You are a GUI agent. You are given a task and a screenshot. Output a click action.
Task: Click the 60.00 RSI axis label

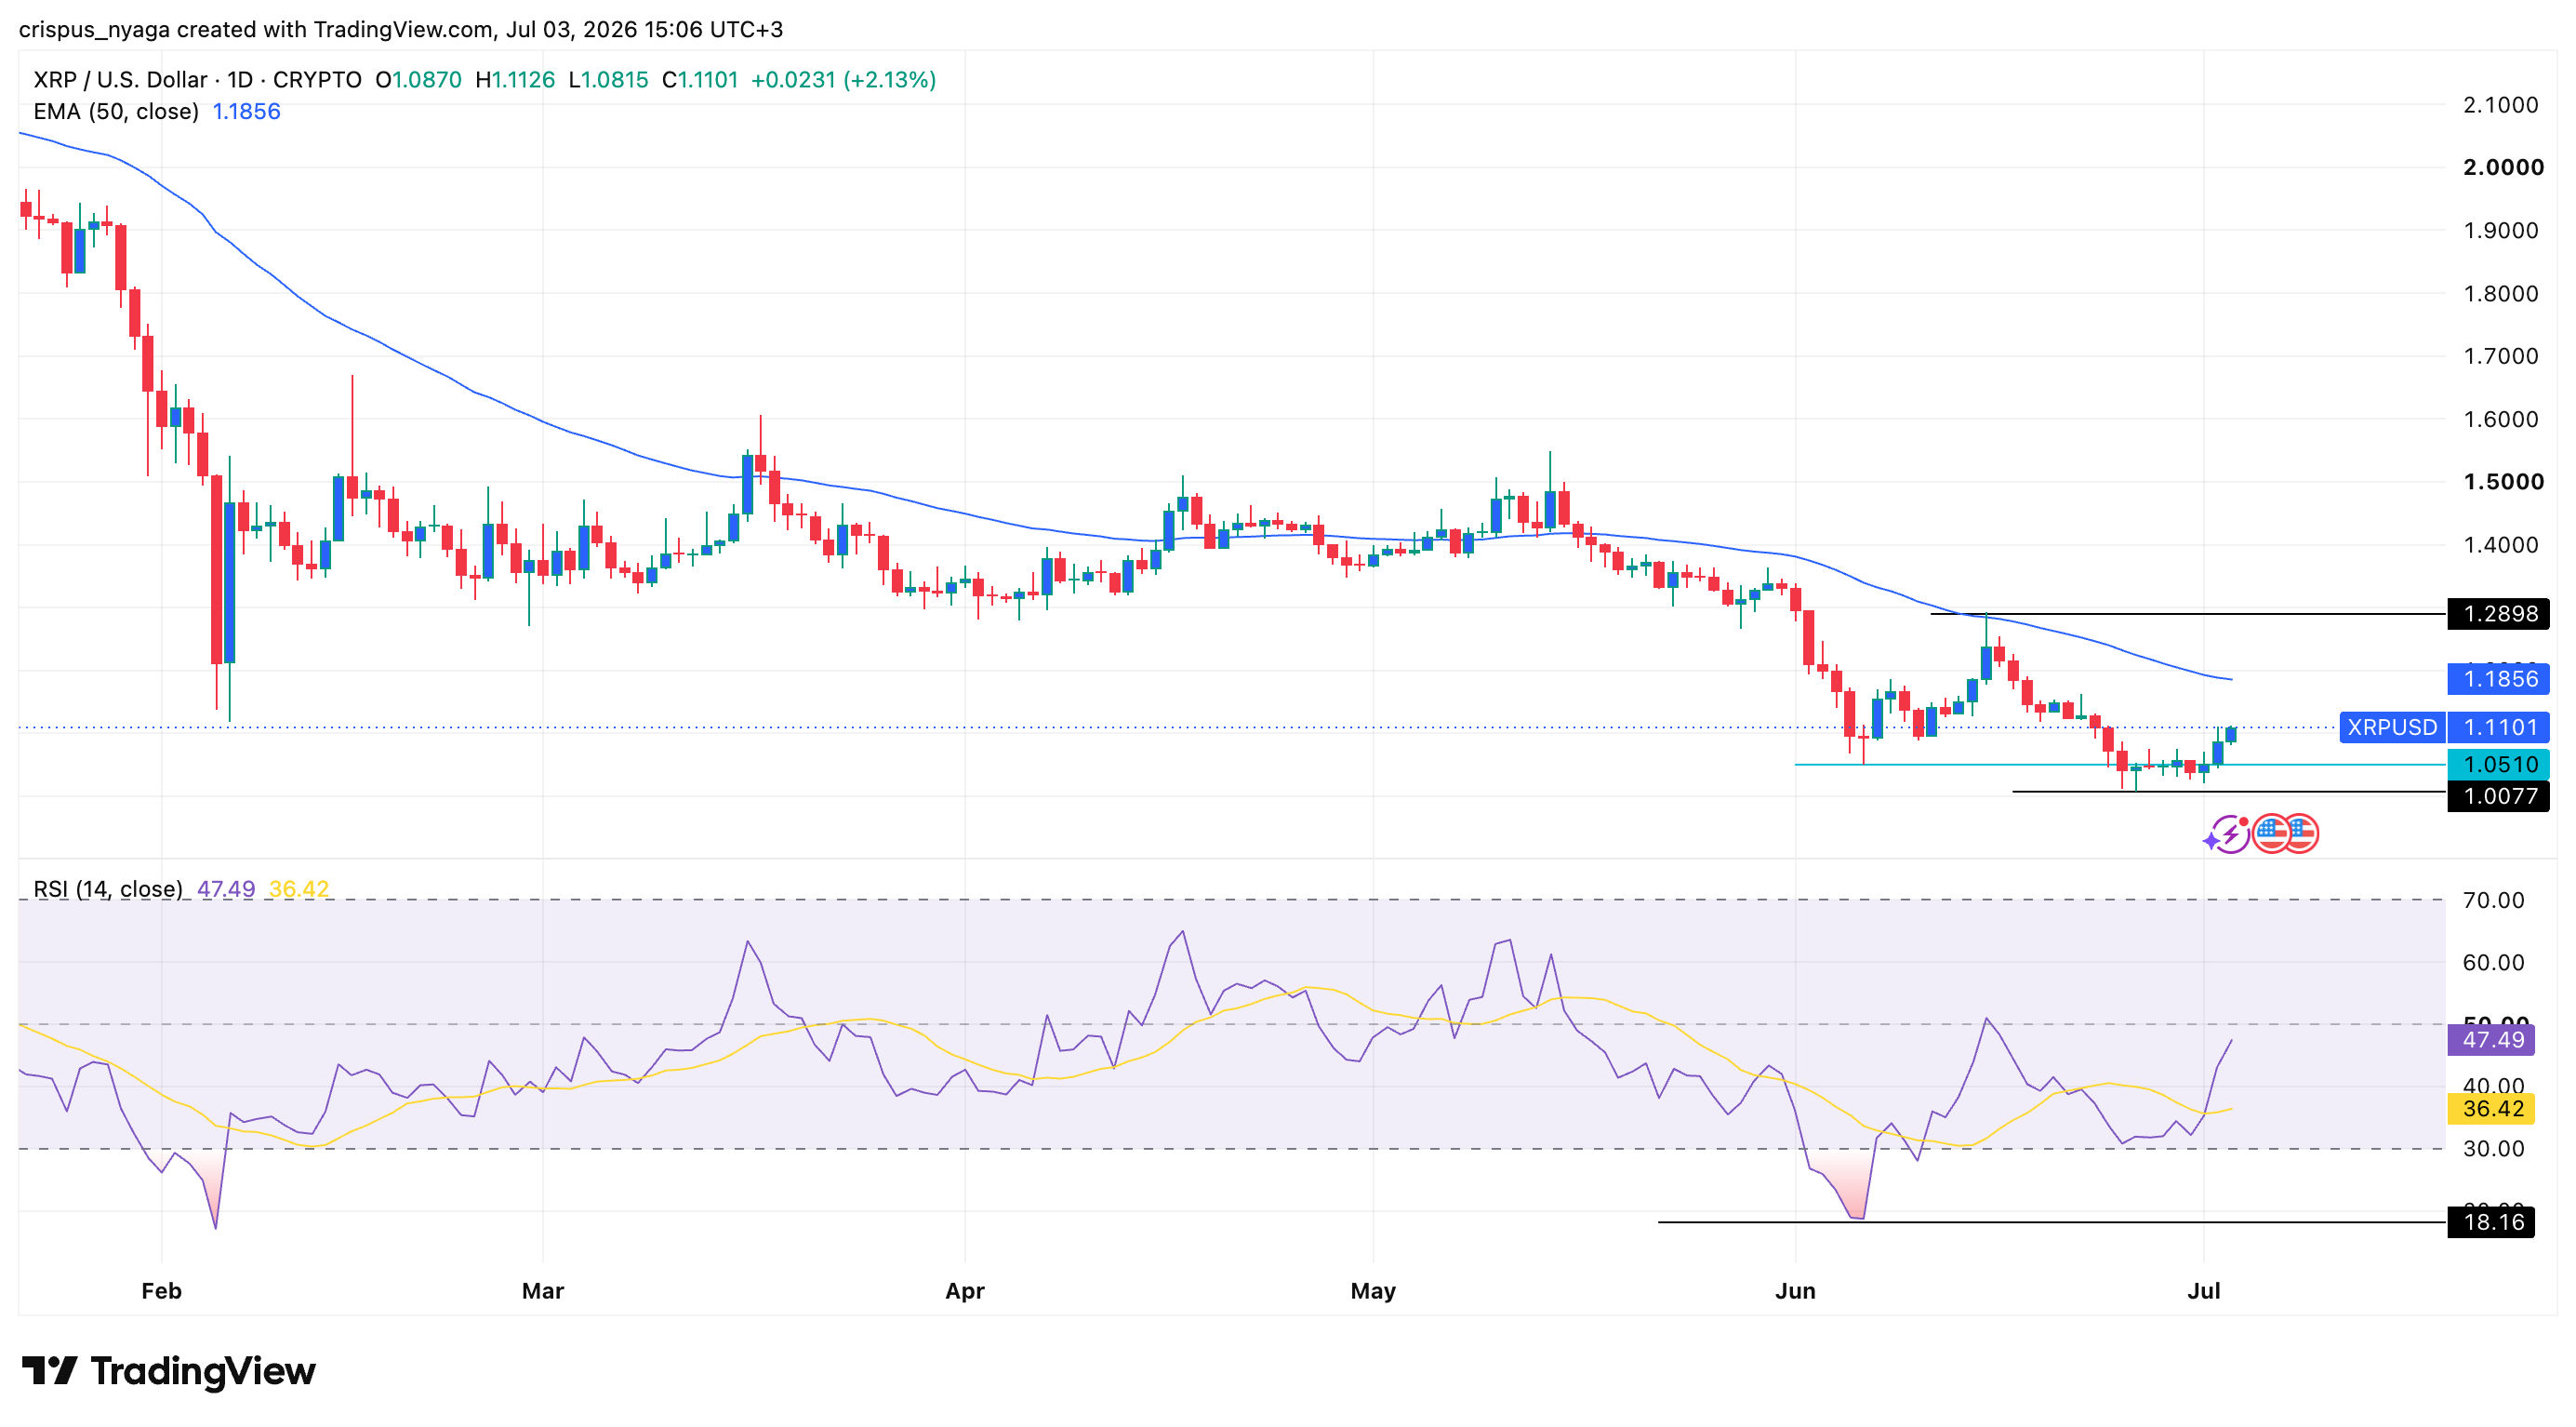coord(2493,962)
